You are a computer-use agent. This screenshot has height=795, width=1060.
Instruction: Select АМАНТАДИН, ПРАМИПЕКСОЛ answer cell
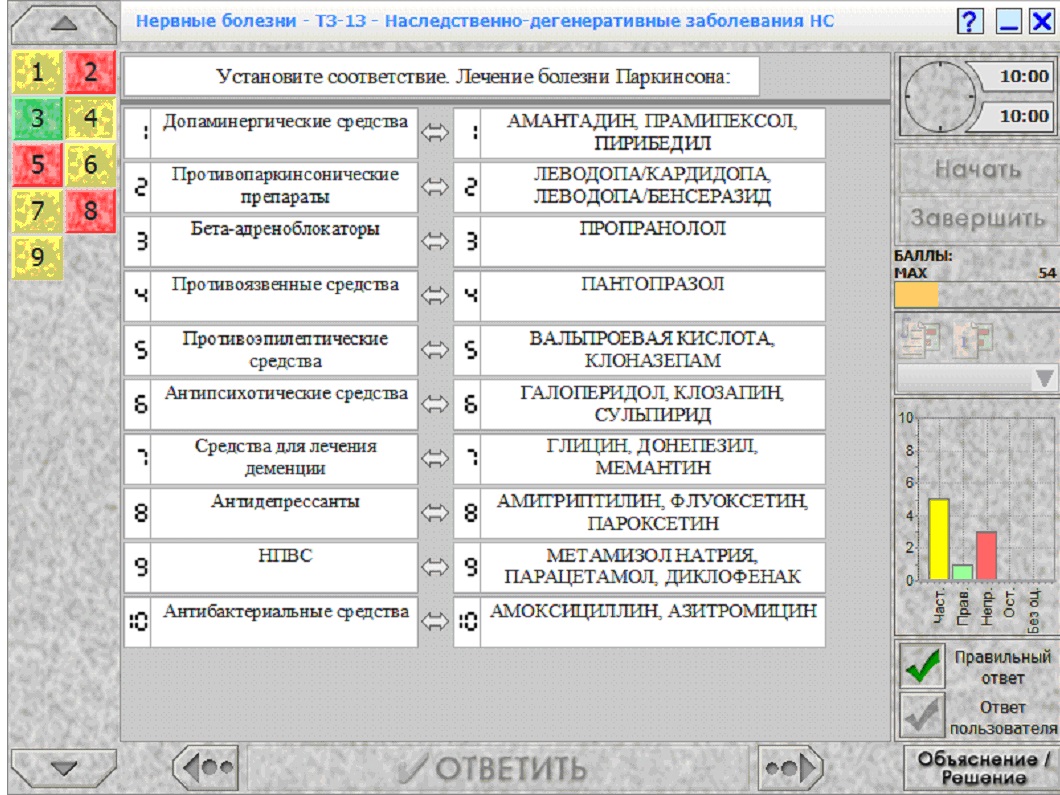click(640, 132)
